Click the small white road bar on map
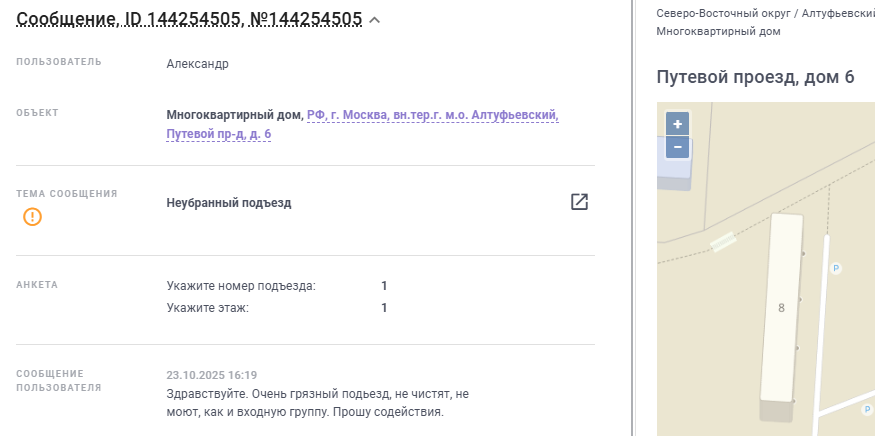Image resolution: width=875 pixels, height=436 pixels. point(722,242)
